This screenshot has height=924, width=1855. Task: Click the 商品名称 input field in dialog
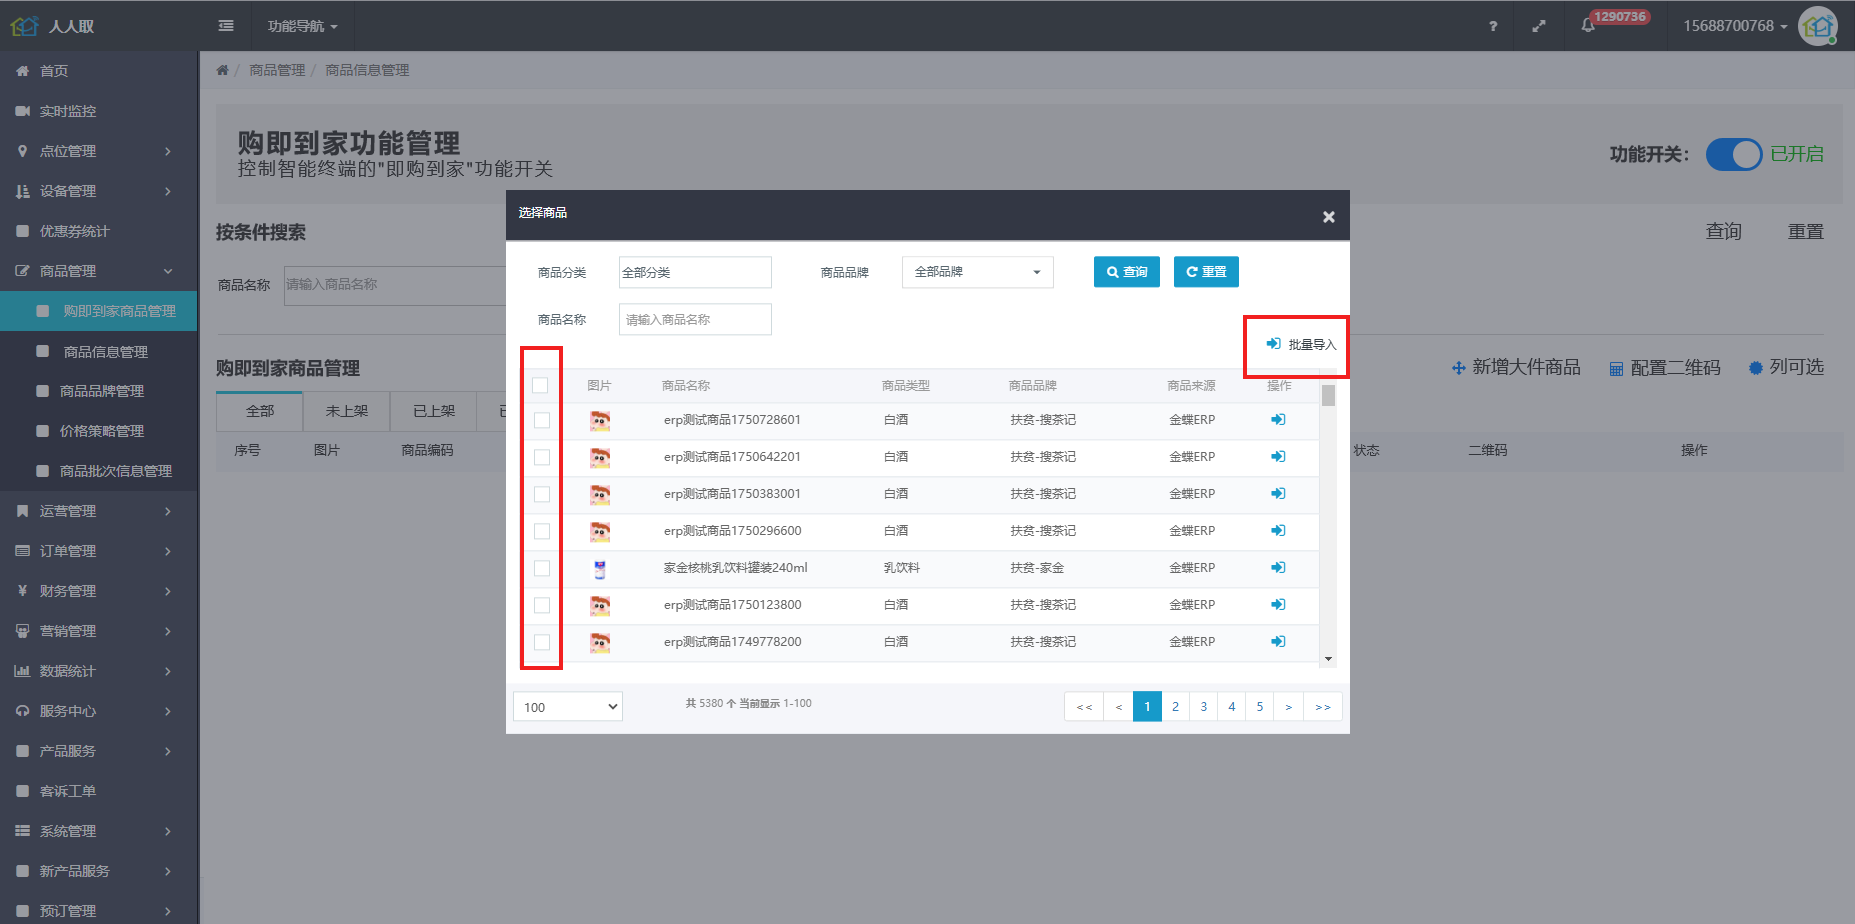coord(695,320)
